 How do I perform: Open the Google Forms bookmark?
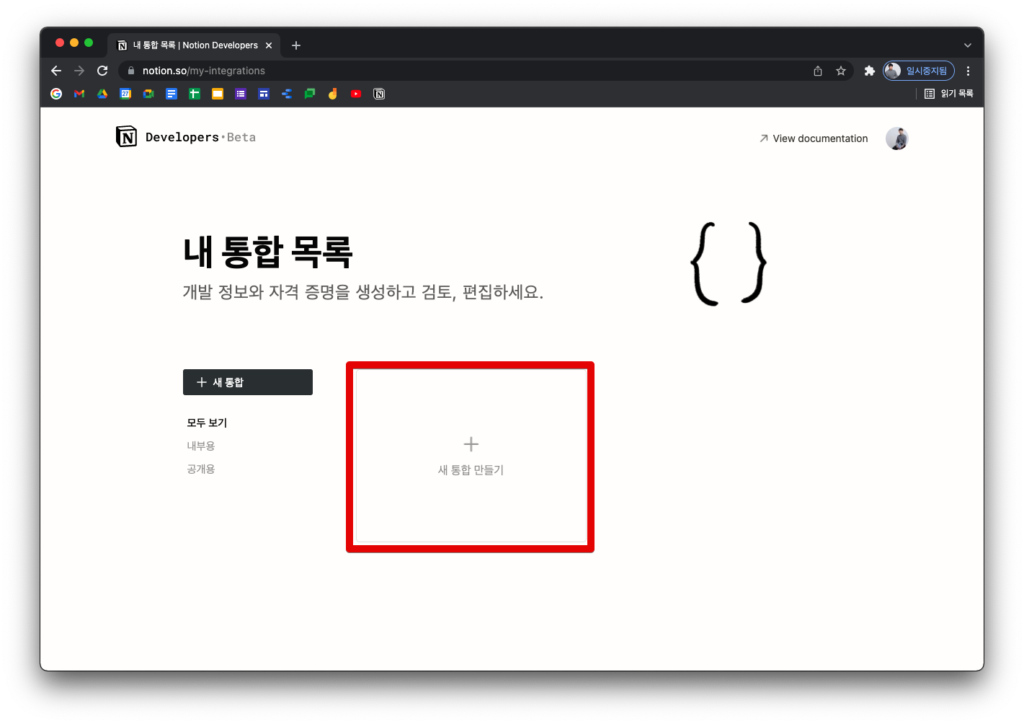[x=240, y=93]
